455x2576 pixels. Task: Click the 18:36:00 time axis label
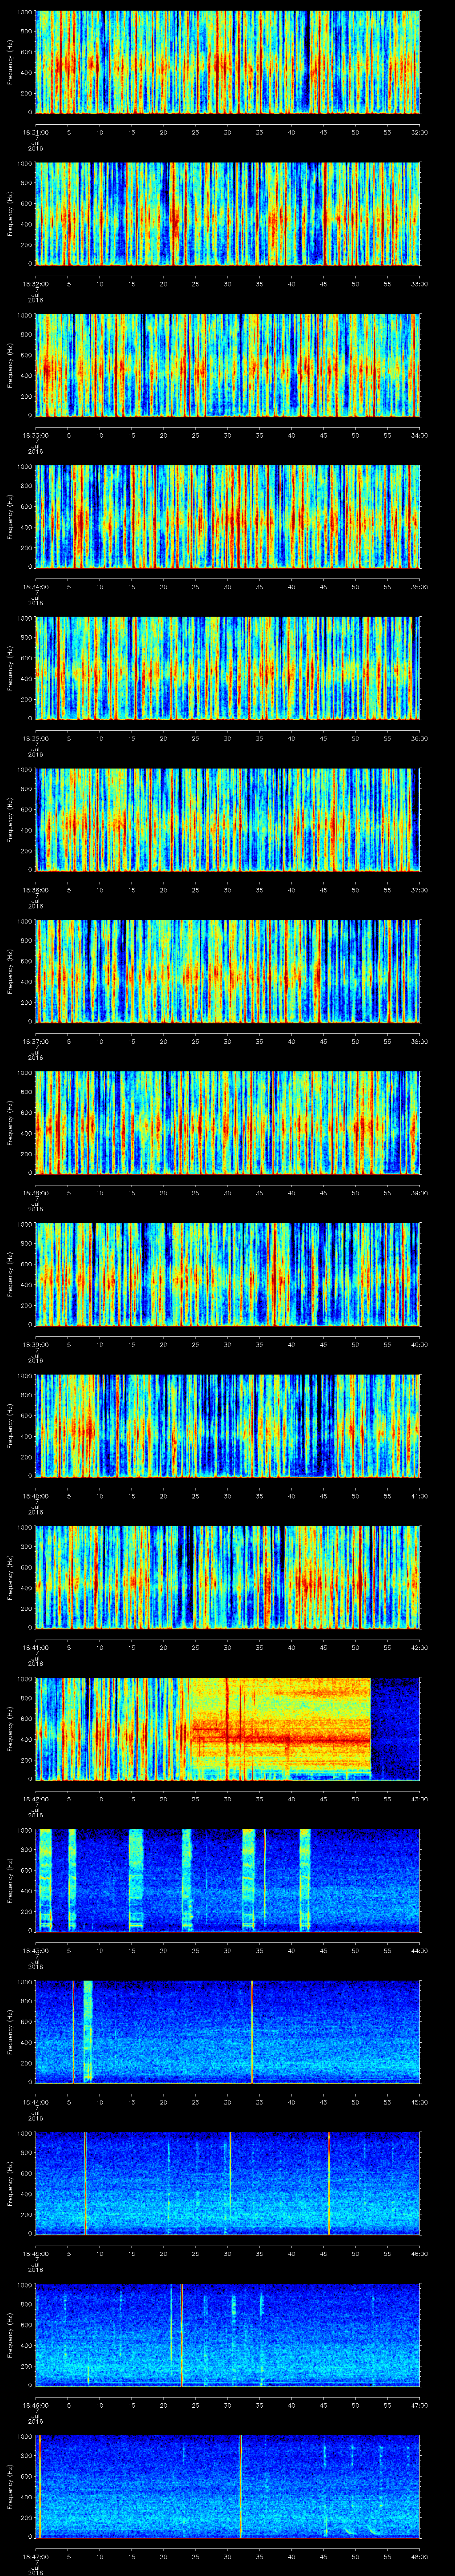point(35,890)
